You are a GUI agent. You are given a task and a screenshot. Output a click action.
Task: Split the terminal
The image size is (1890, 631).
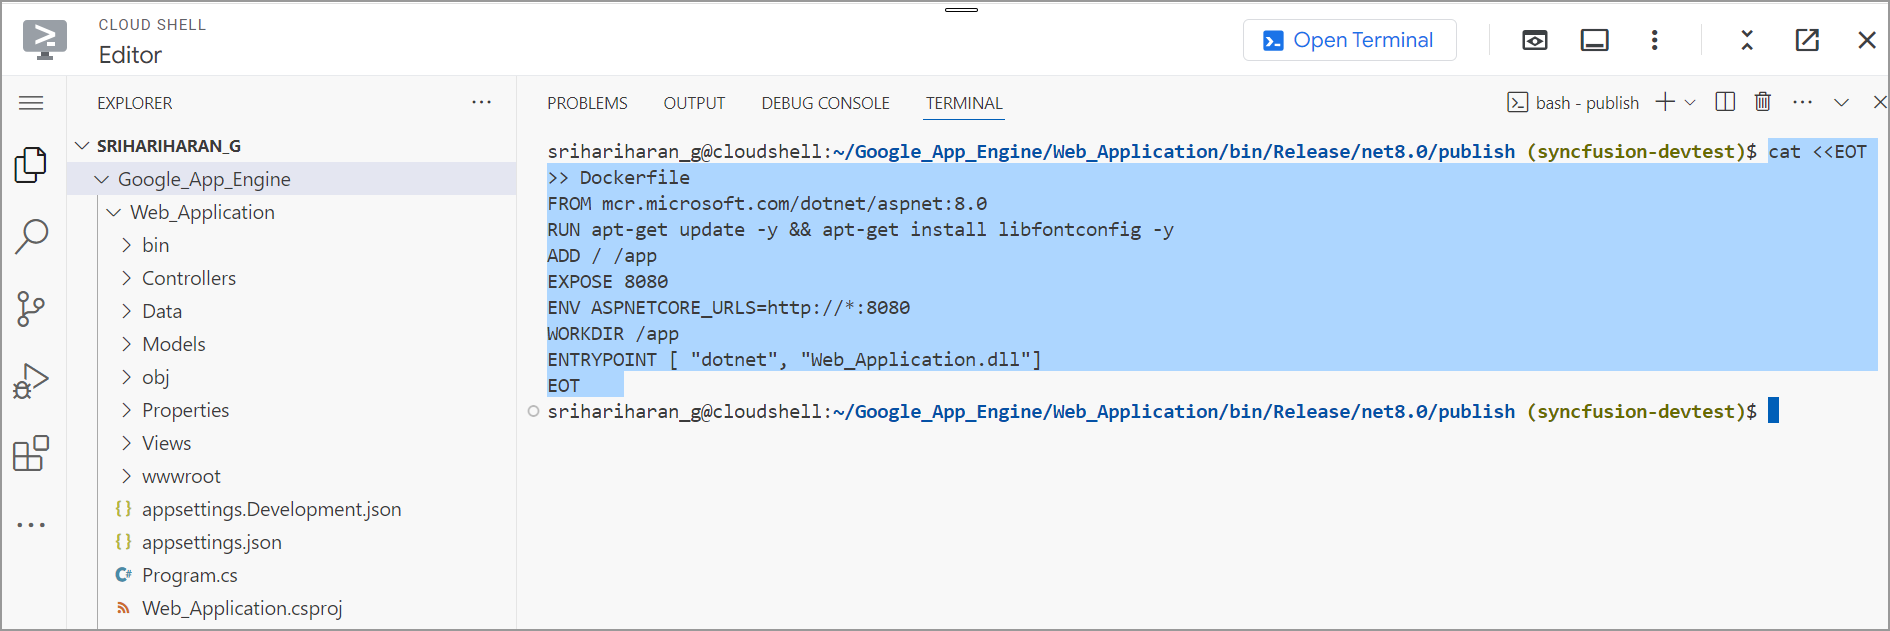(x=1725, y=102)
